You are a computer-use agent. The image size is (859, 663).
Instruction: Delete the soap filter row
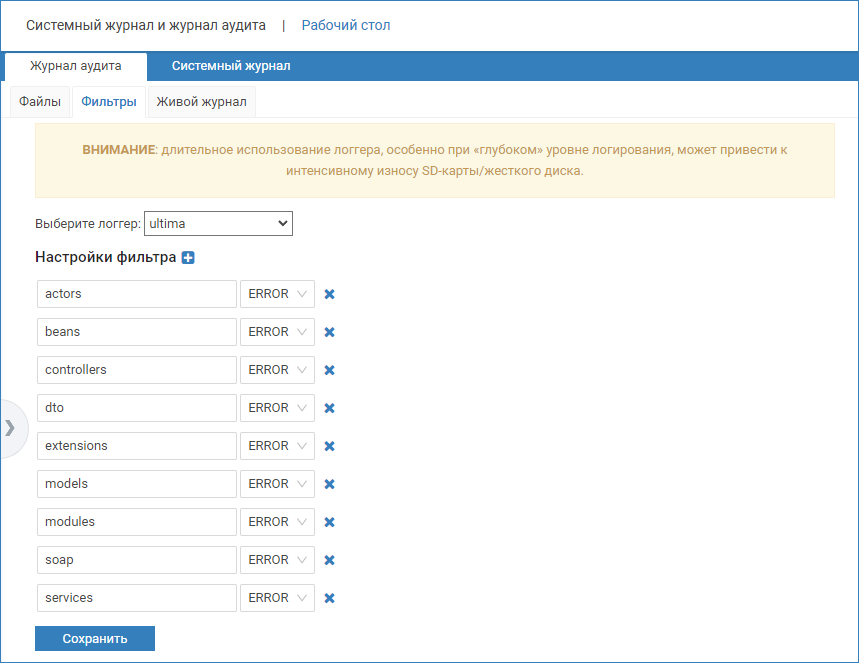(329, 560)
